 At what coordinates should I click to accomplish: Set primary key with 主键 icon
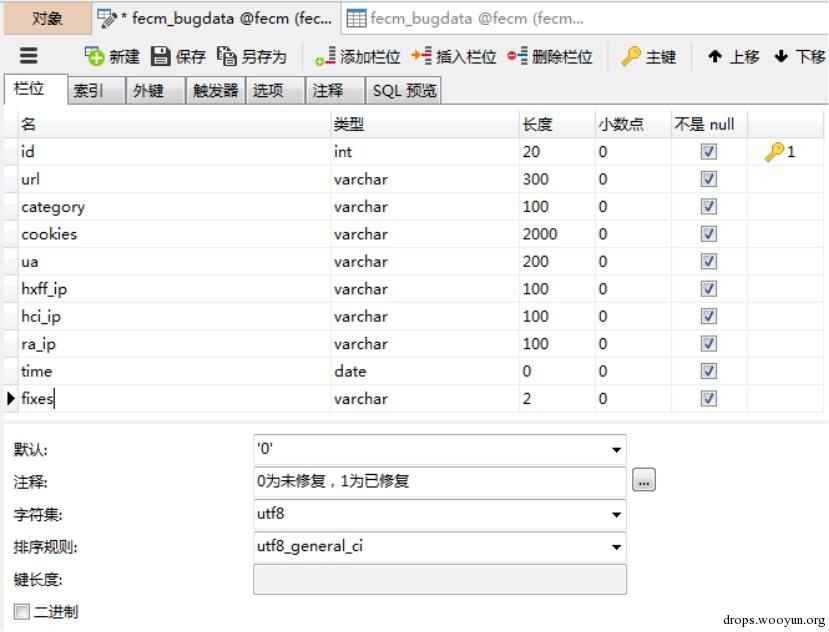click(631, 56)
